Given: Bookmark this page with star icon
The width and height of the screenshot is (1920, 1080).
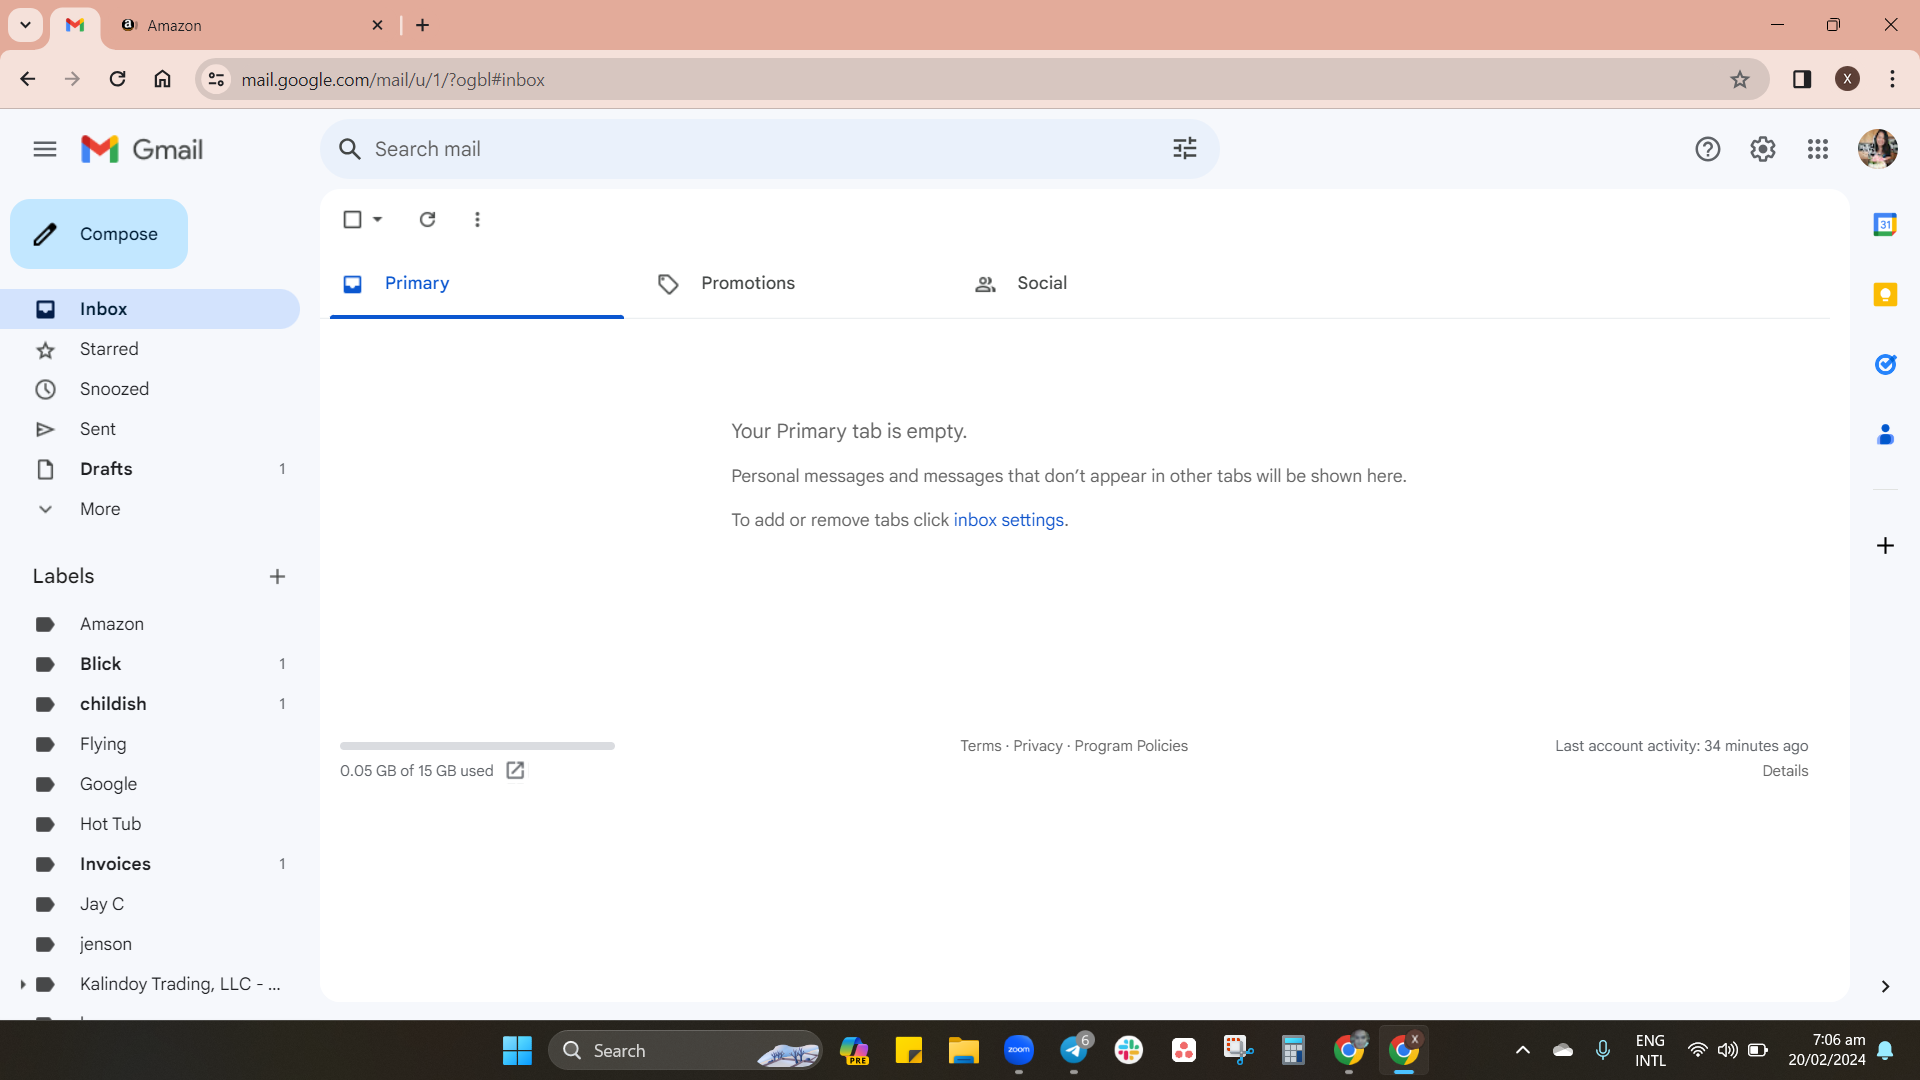Looking at the screenshot, I should pos(1740,79).
